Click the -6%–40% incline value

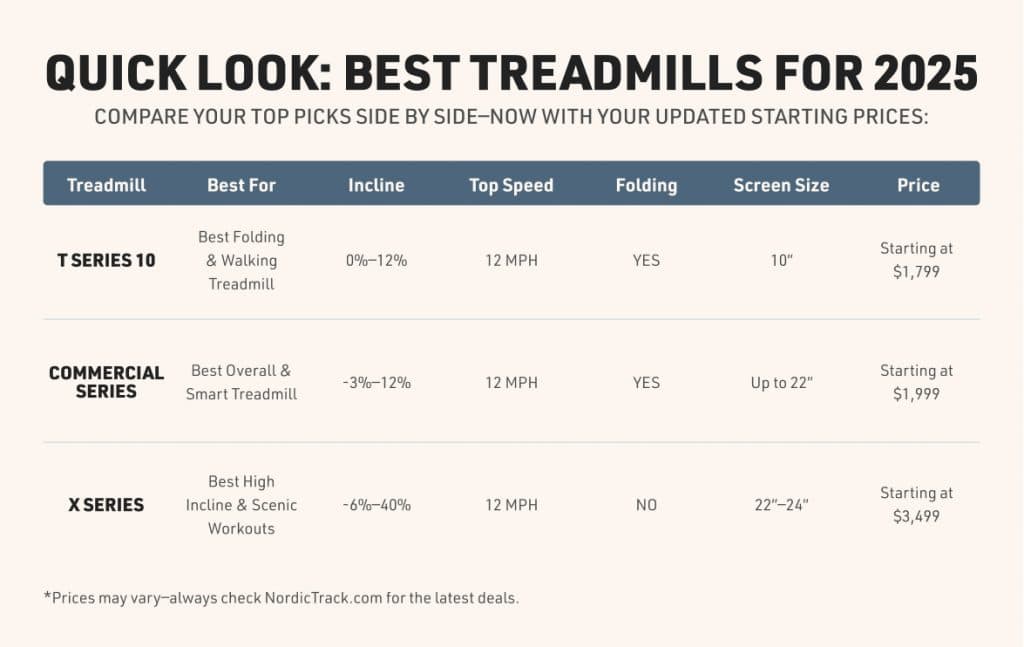(376, 505)
